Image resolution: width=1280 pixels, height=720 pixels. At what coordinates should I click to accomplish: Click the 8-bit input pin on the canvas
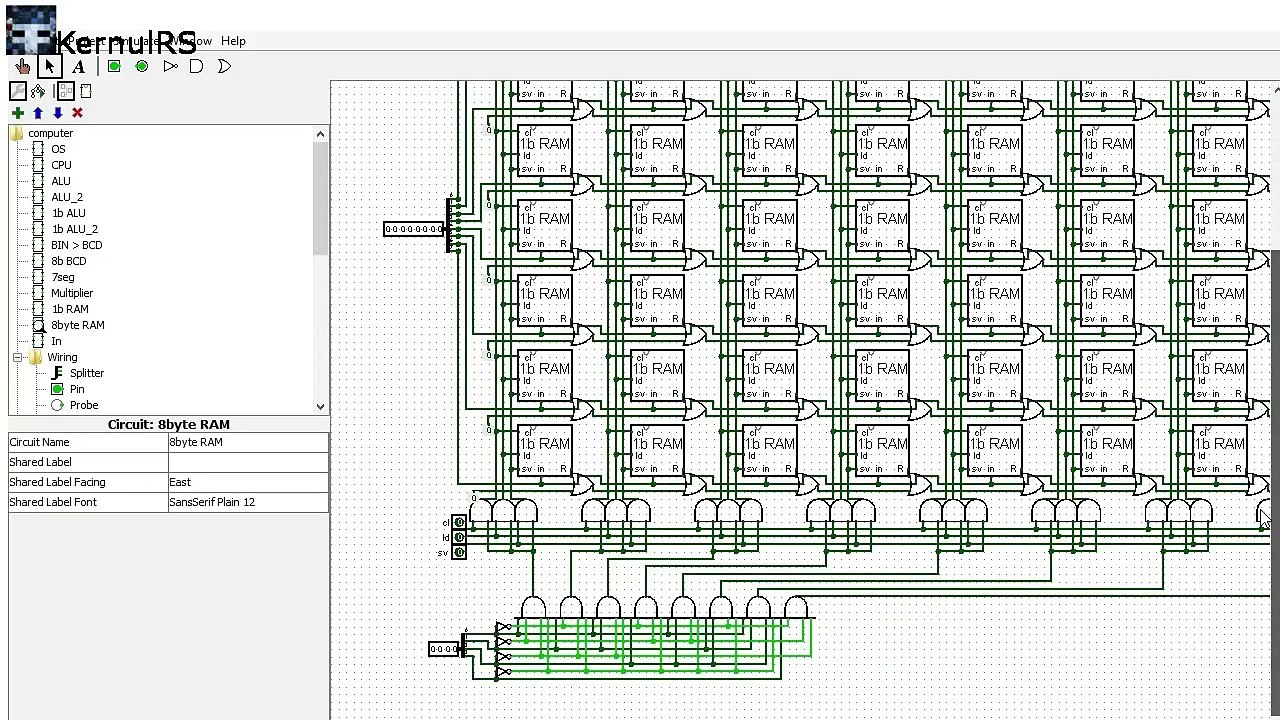[414, 229]
